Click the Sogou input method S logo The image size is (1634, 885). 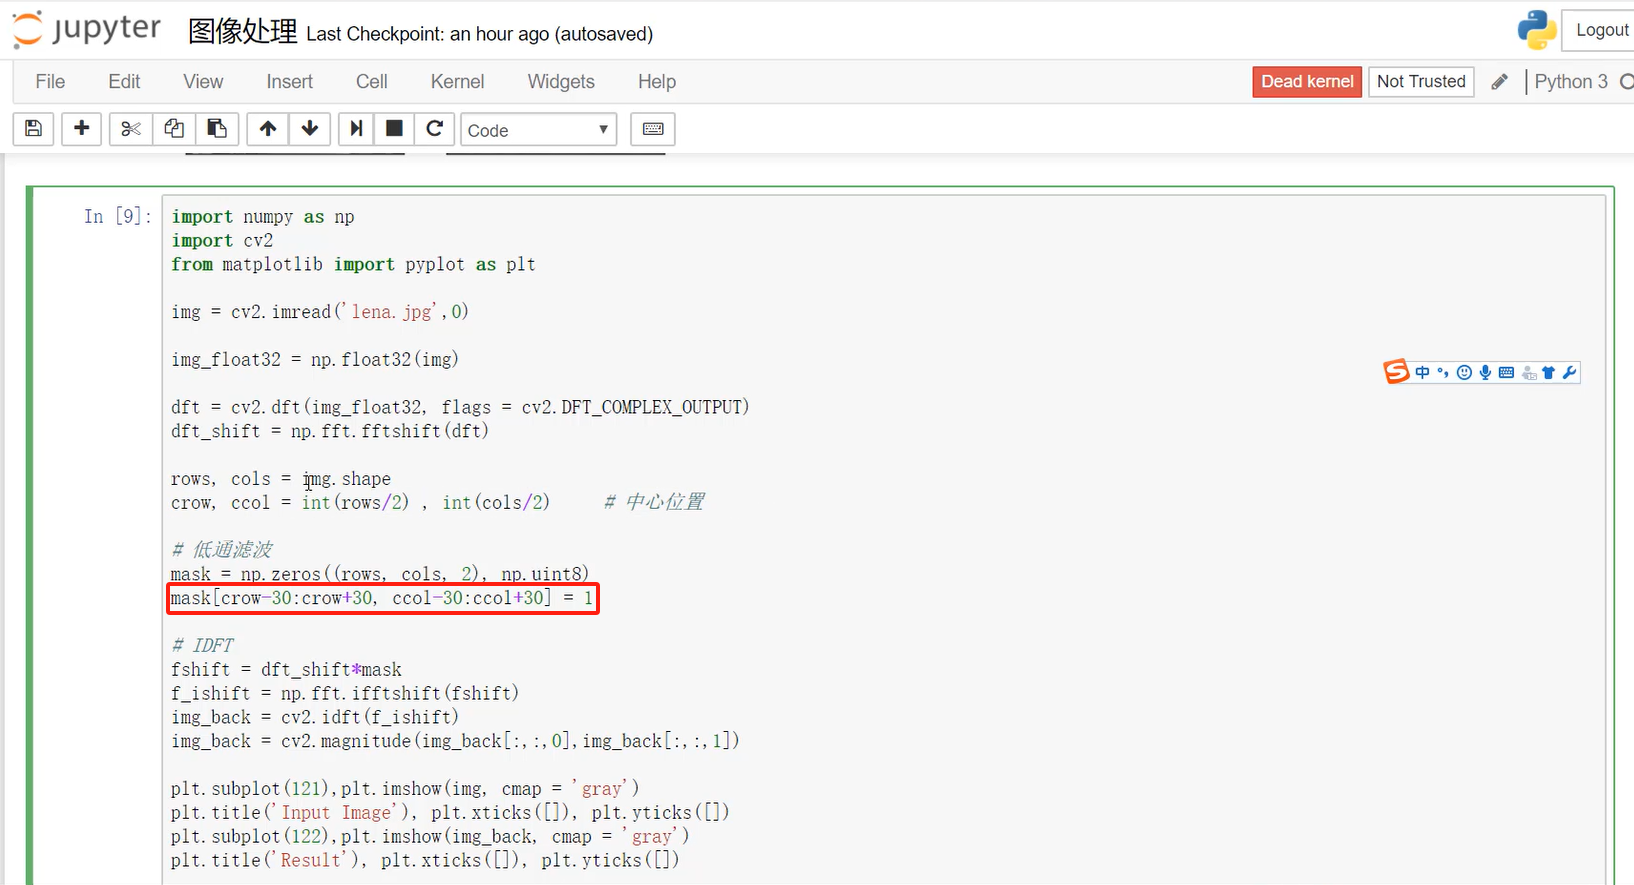click(1396, 372)
